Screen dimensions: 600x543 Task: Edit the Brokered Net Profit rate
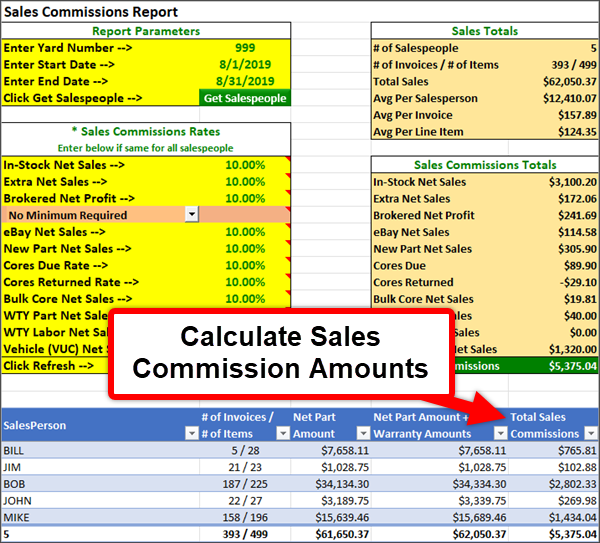click(245, 199)
